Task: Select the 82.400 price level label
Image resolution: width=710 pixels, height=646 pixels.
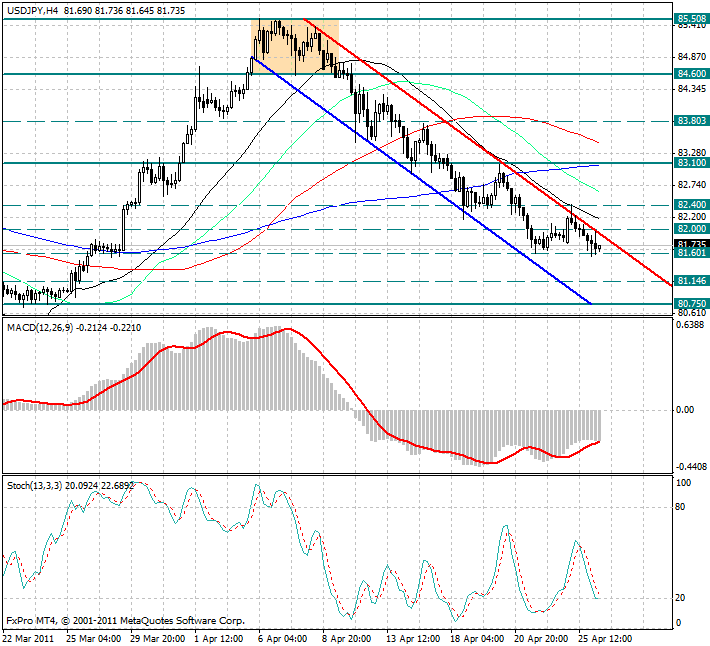Action: (x=691, y=205)
